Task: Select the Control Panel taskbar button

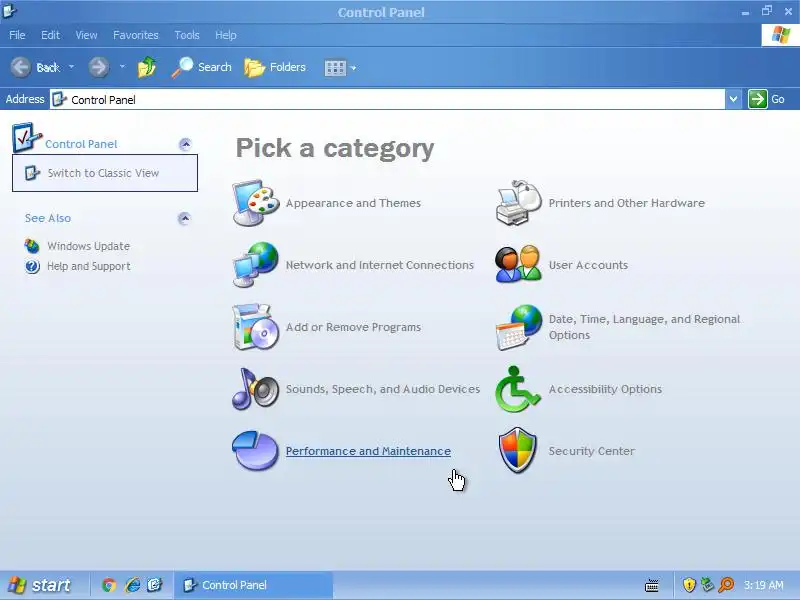Action: 254,585
